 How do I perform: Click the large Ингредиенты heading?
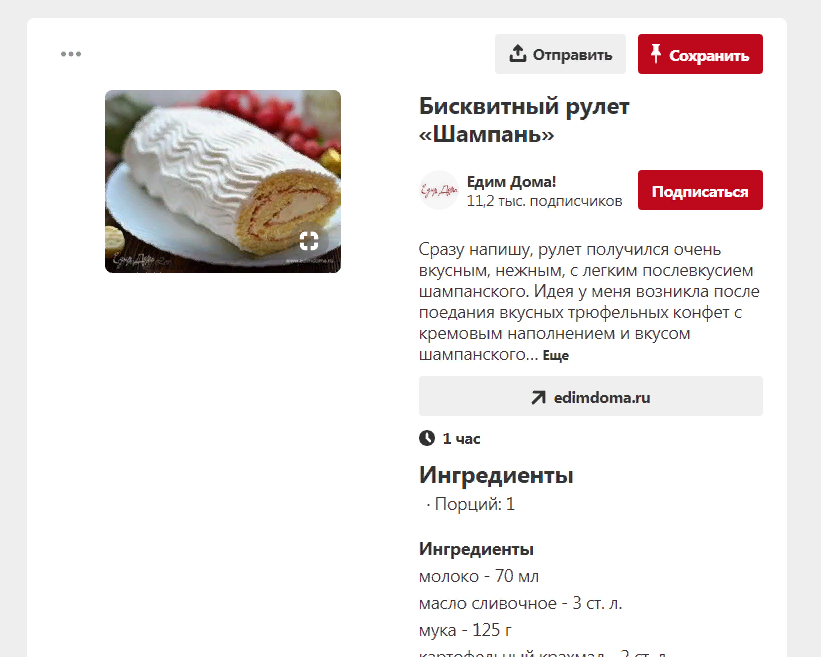click(x=496, y=475)
